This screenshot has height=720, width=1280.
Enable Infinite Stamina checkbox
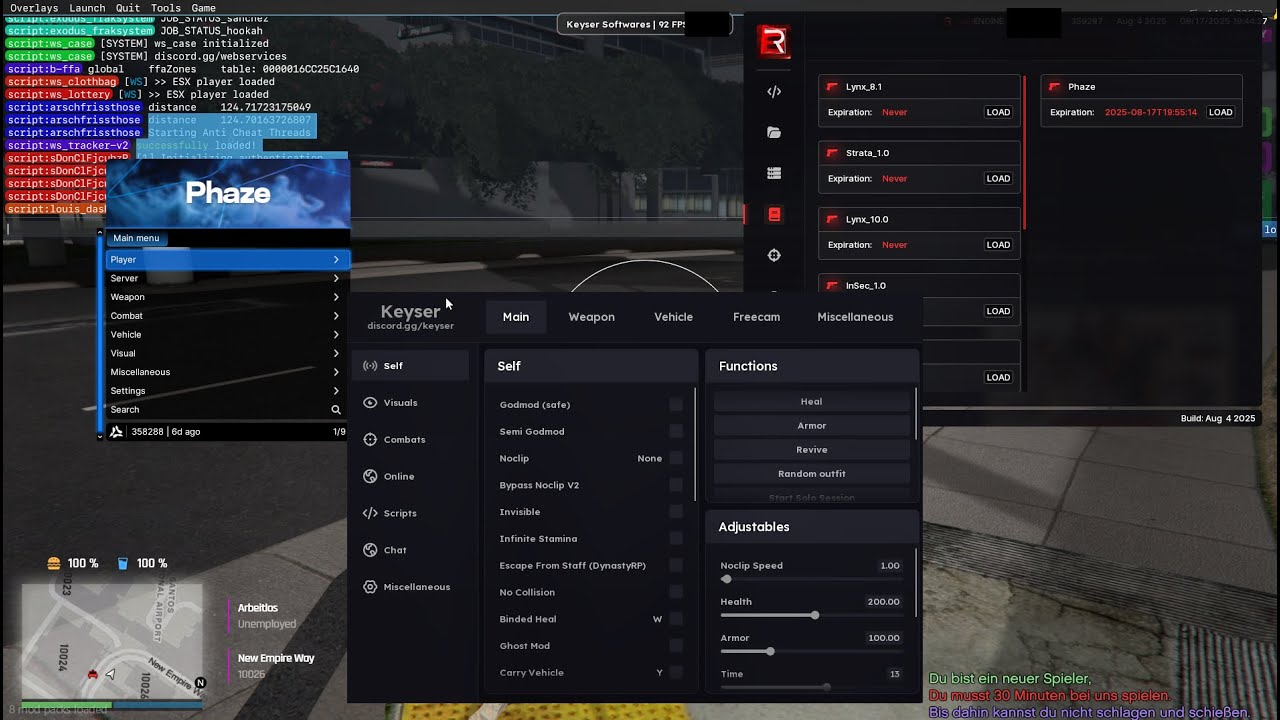pos(676,539)
